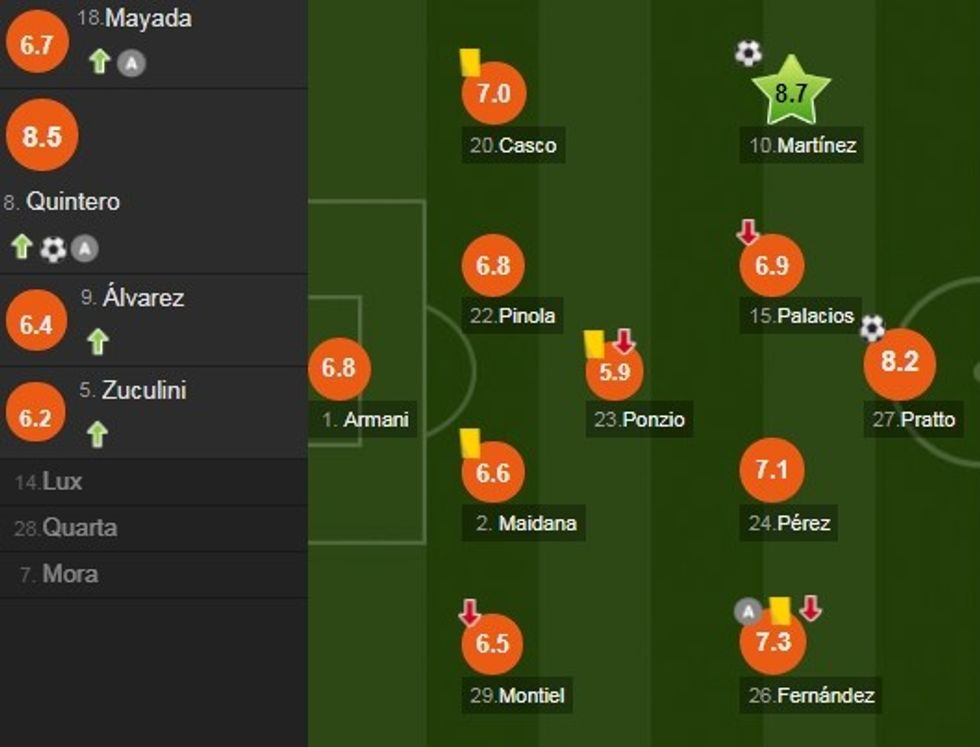Select unused substitute Lux in bench list
Viewport: 980px width, 747px height.
point(62,482)
